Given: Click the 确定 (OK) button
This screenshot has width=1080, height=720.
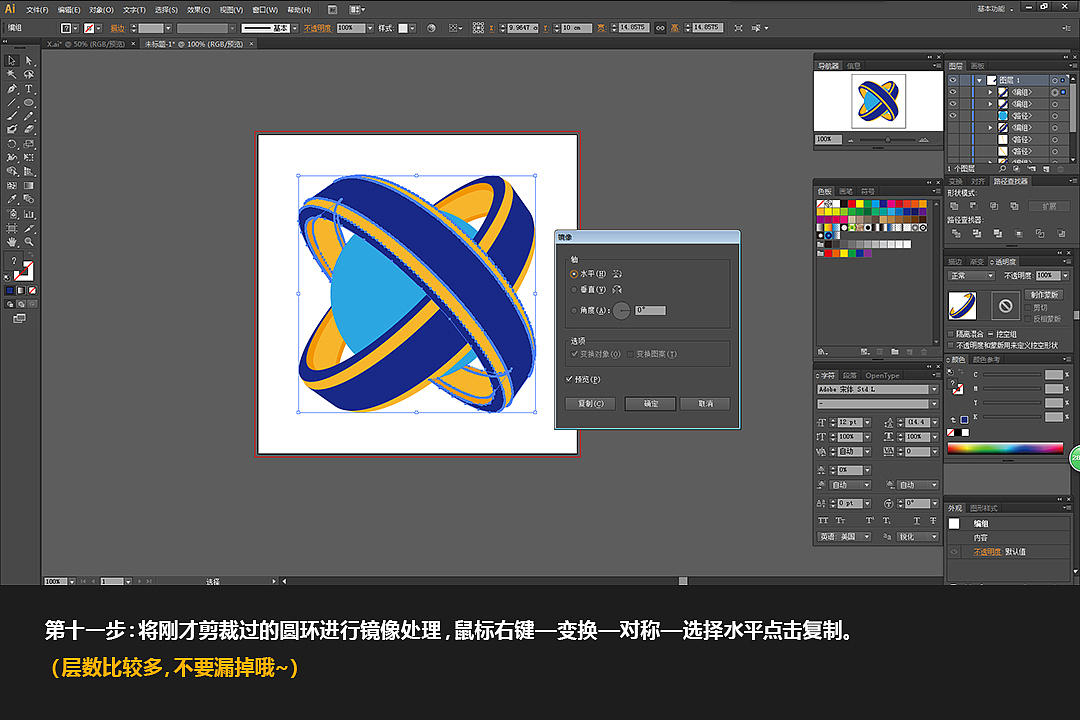Looking at the screenshot, I should point(650,404).
